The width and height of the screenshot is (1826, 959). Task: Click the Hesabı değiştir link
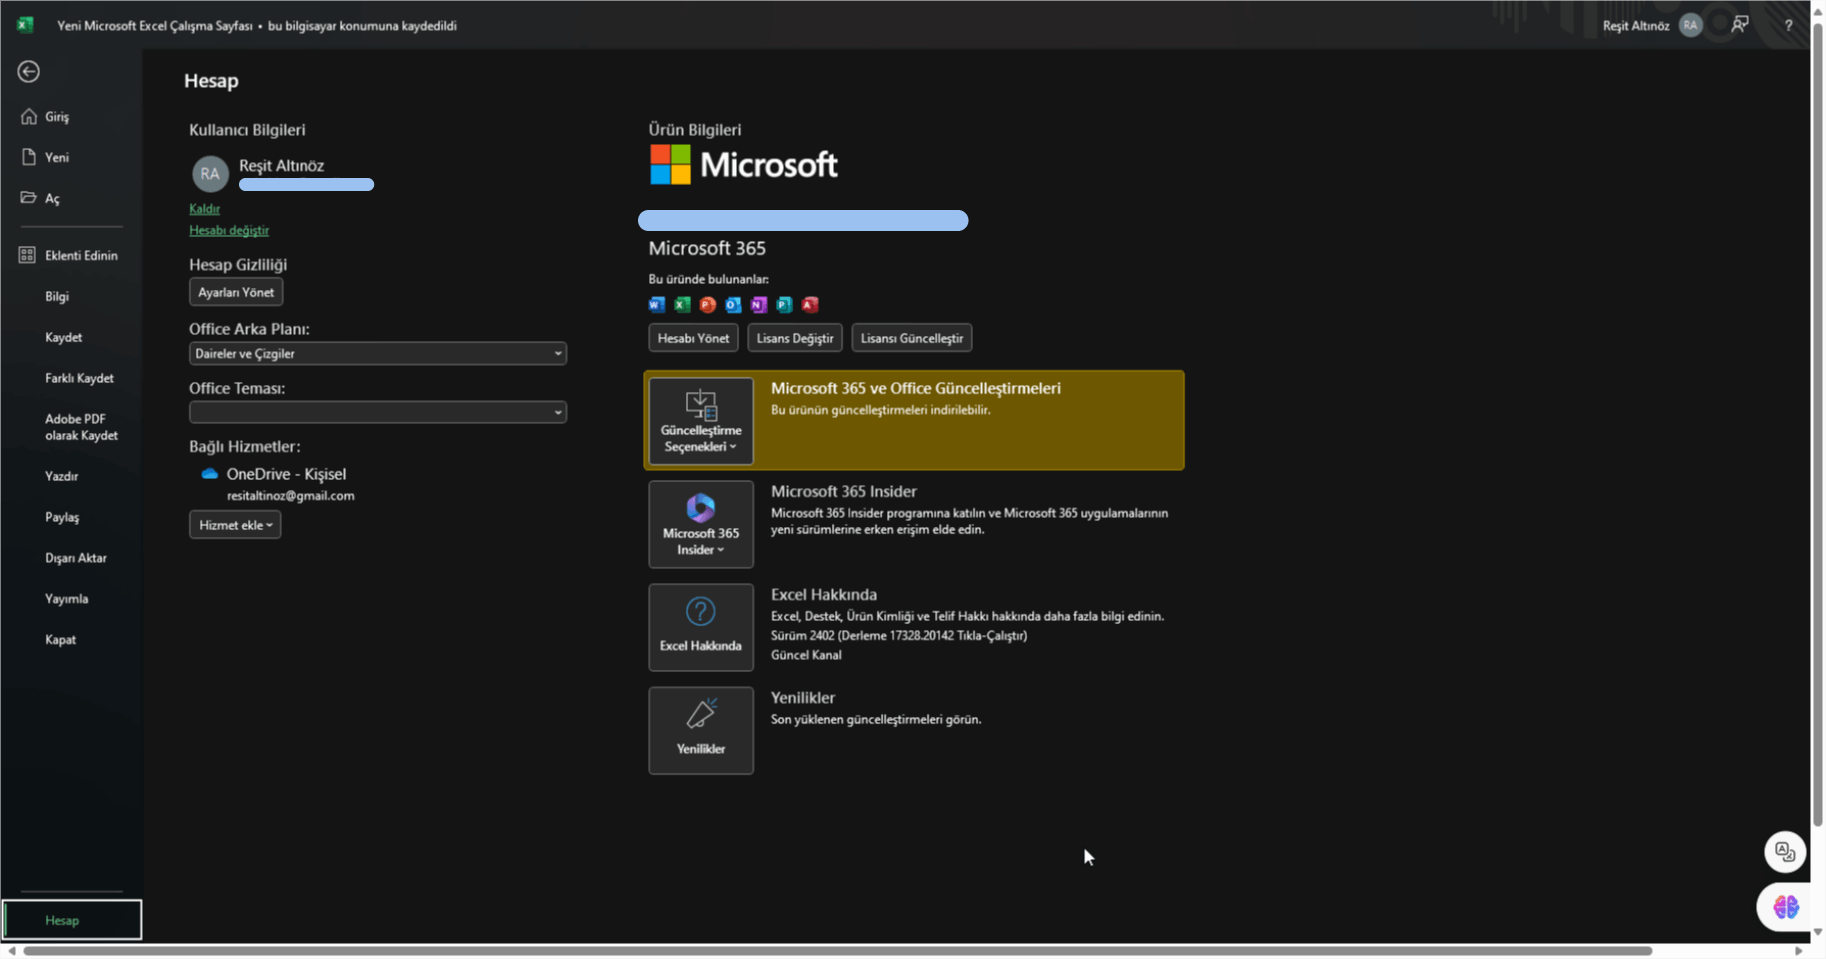pos(229,230)
